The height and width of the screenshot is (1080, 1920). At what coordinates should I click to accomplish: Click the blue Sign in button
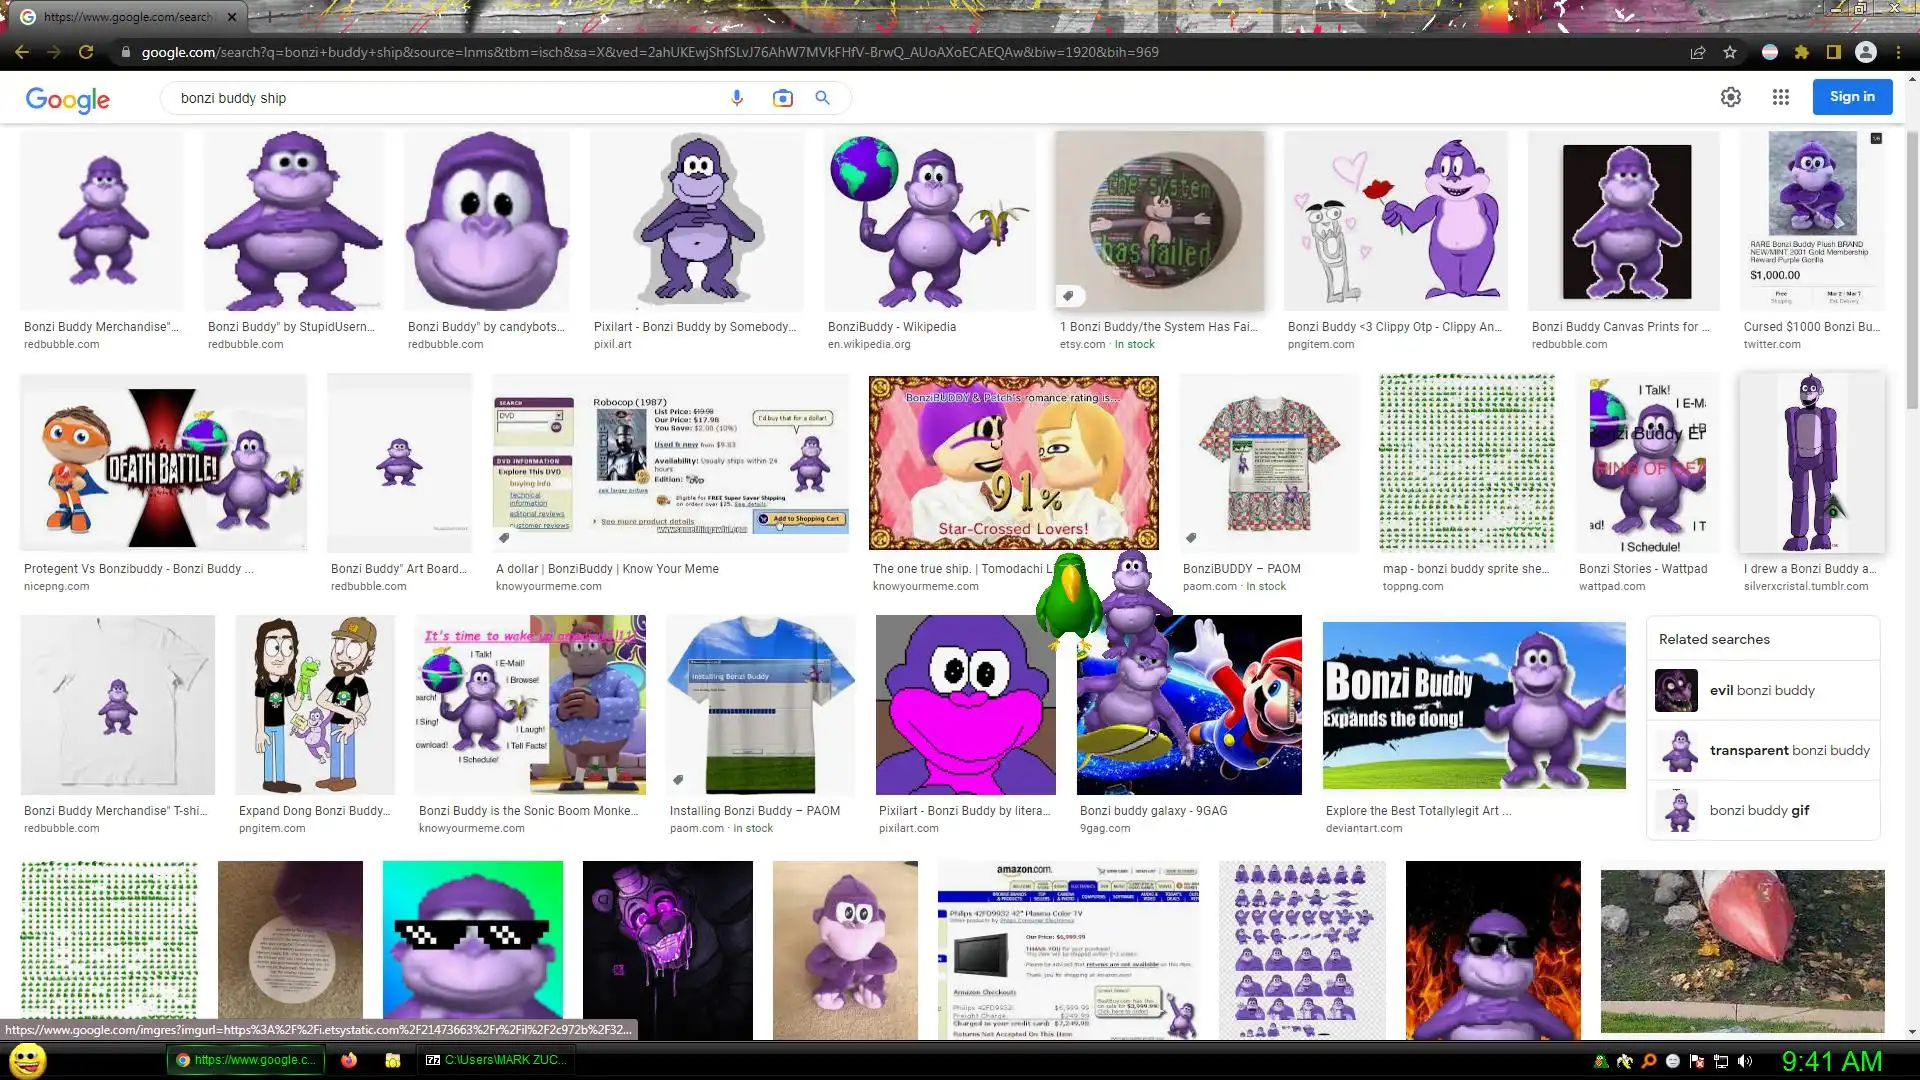click(1852, 97)
